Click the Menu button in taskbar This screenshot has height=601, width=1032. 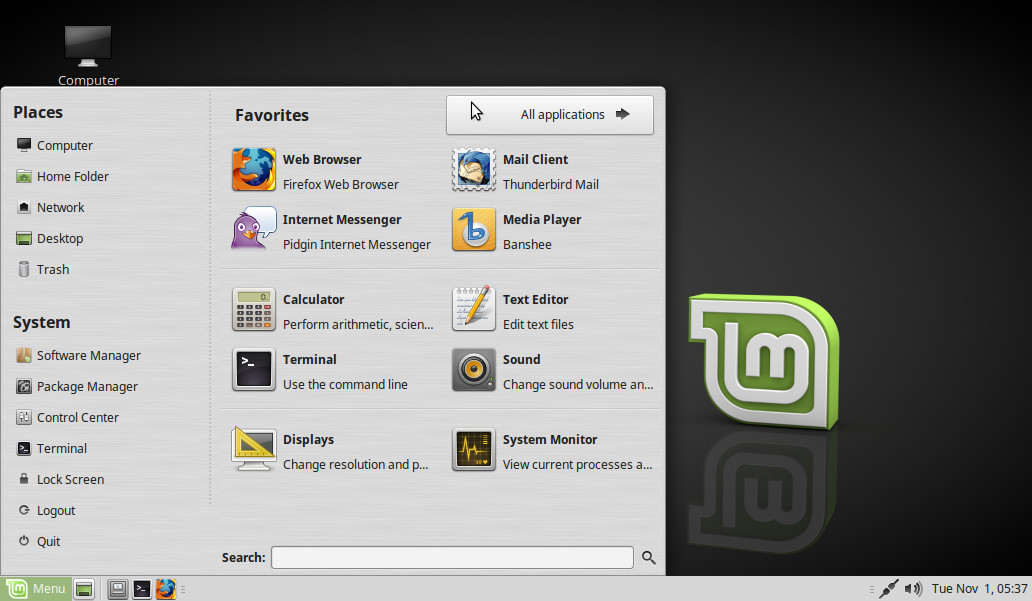point(36,589)
